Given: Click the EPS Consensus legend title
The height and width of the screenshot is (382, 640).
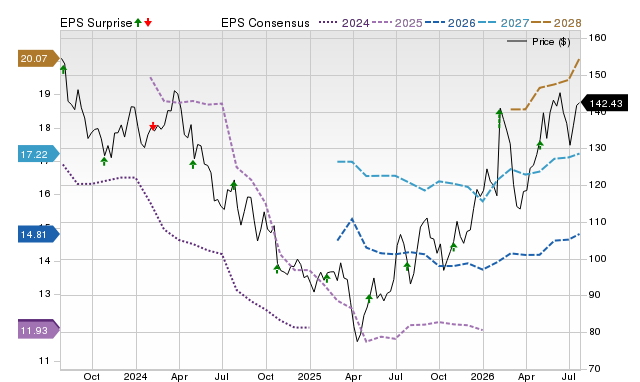Looking at the screenshot, I should coord(265,23).
